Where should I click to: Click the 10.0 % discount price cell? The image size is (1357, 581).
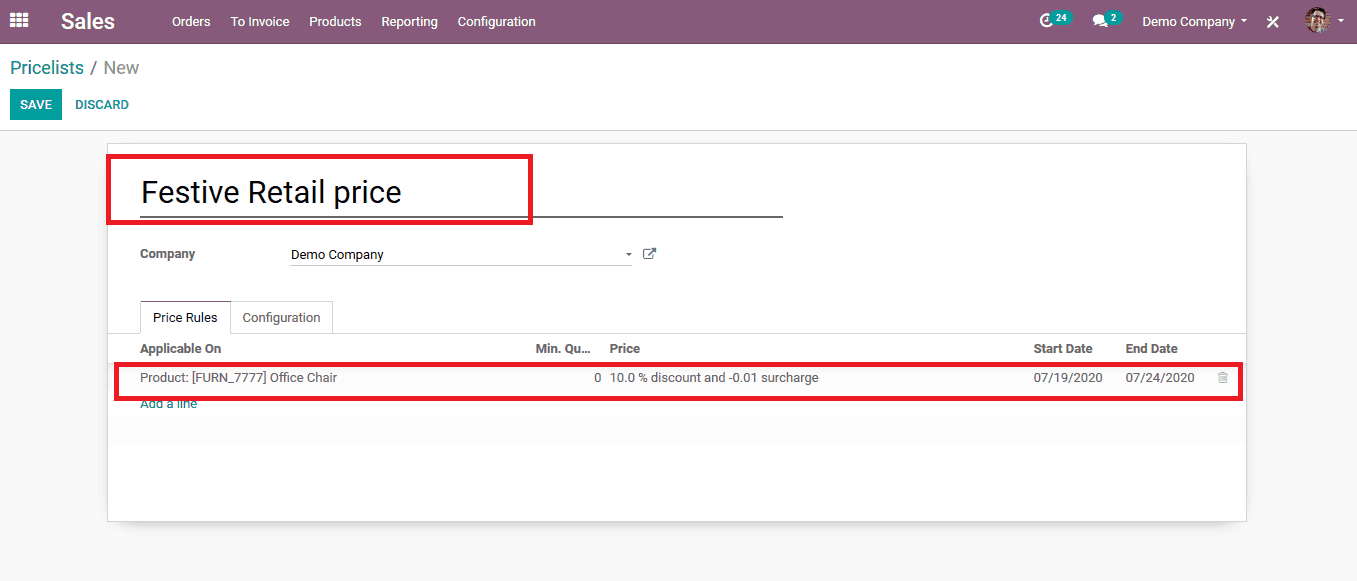click(714, 378)
